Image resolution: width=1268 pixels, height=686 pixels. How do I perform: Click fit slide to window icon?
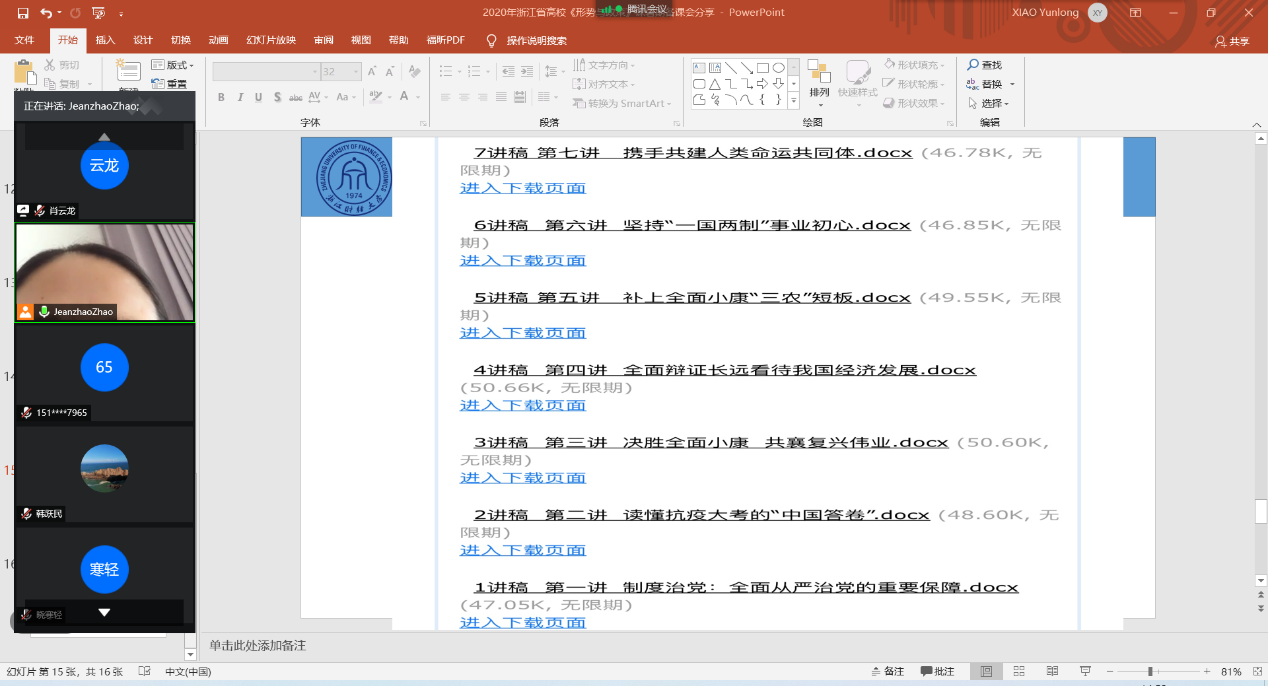pos(1254,671)
